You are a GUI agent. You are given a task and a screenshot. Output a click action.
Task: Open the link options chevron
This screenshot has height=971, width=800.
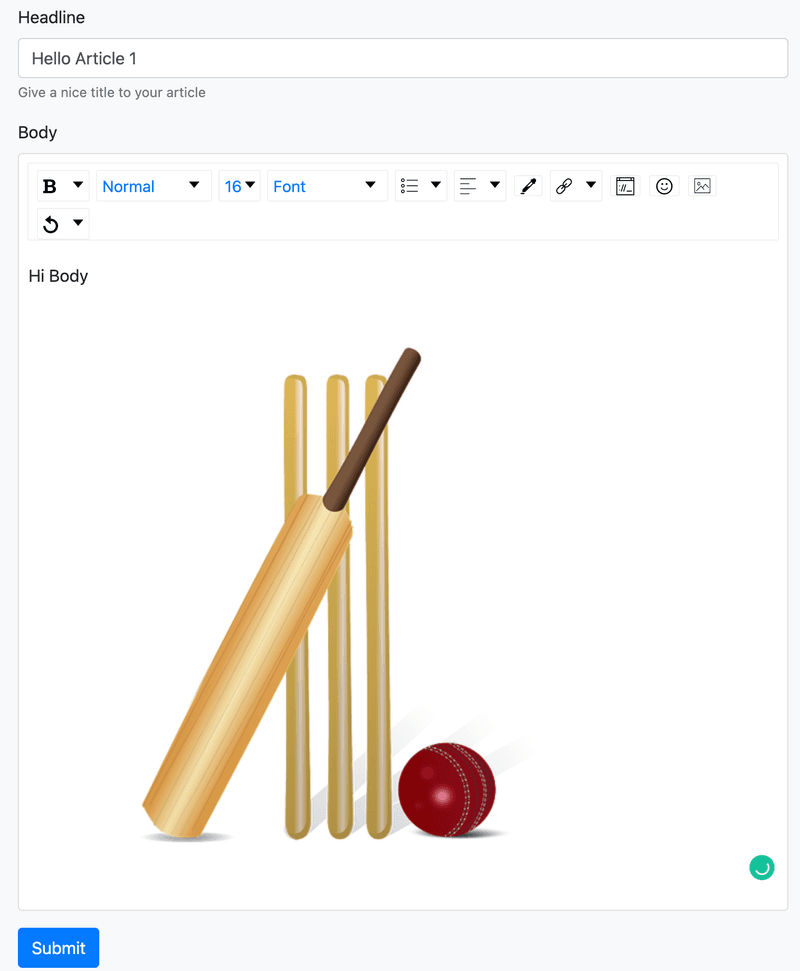tap(590, 185)
